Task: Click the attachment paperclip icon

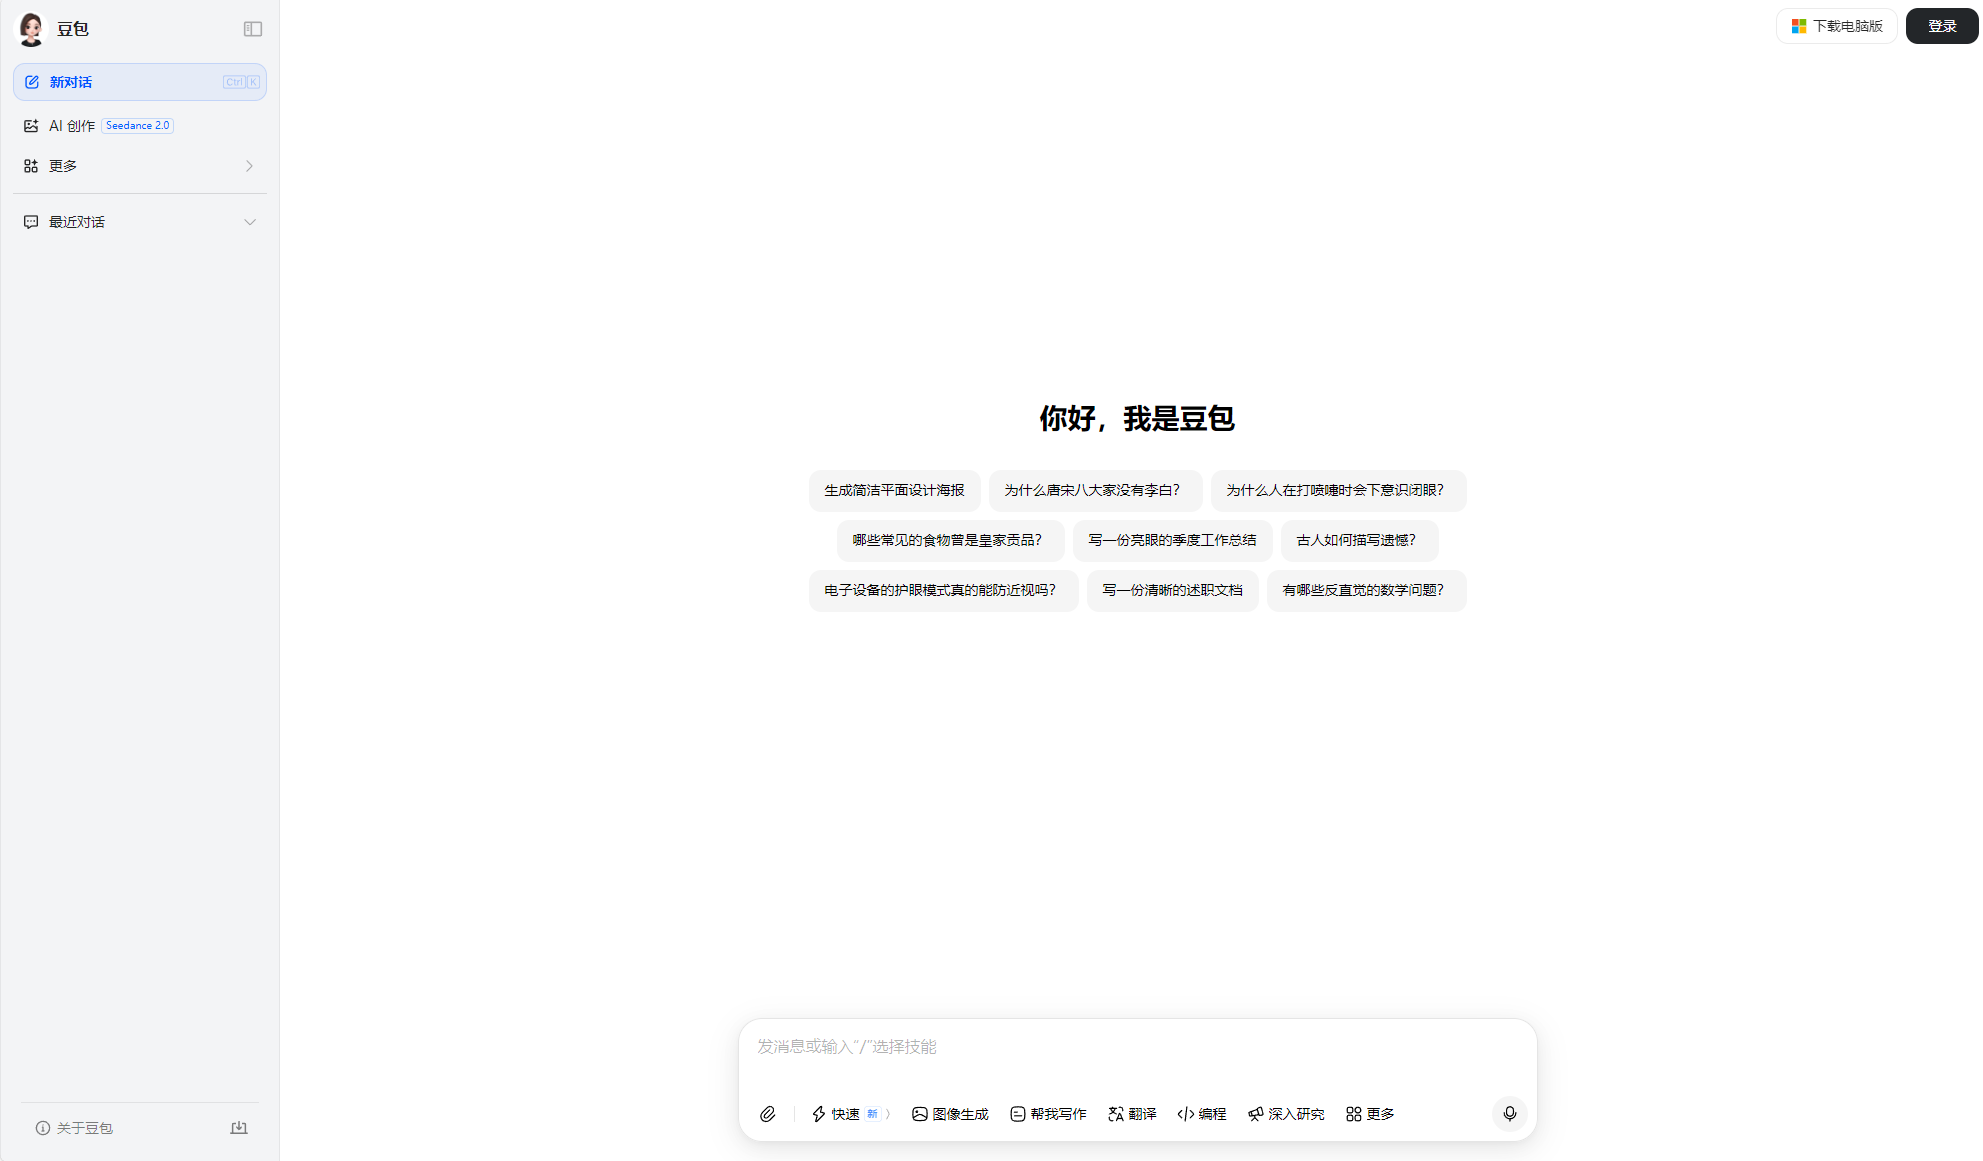Action: click(768, 1114)
